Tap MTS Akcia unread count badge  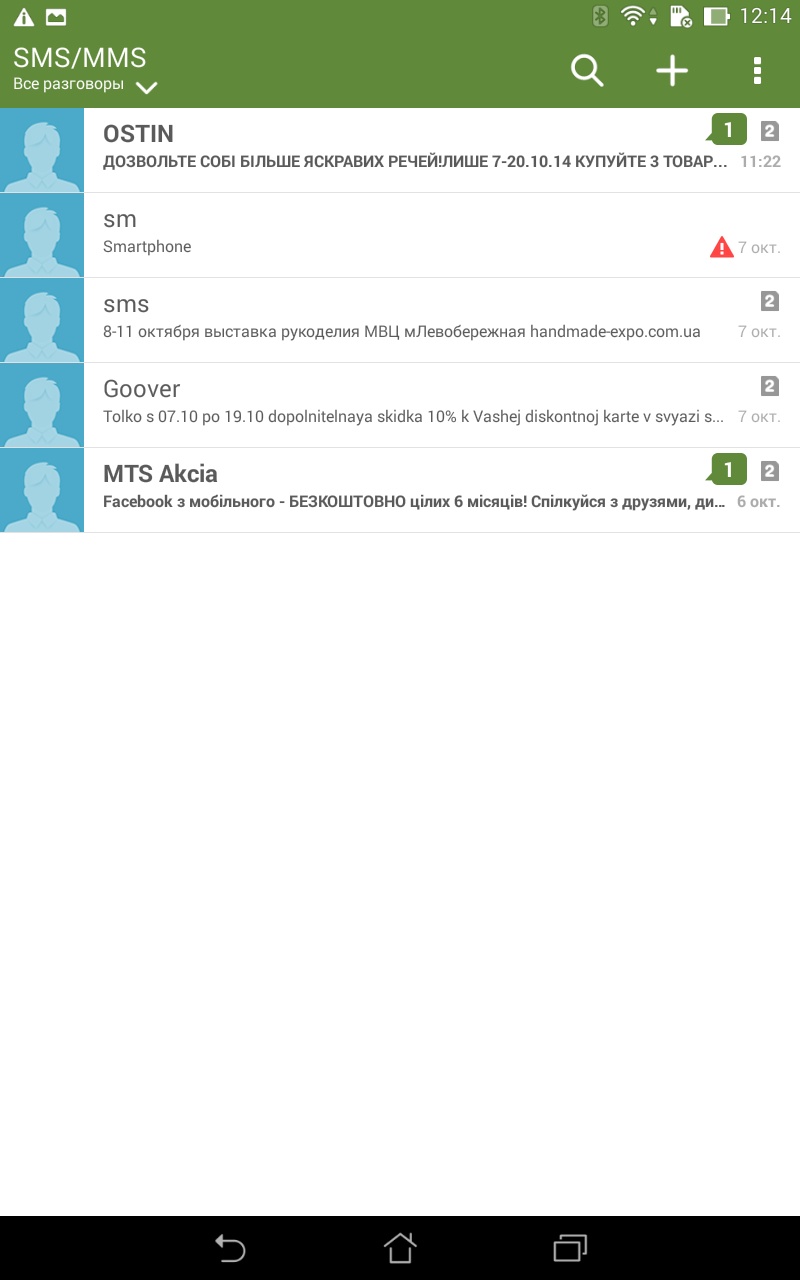[728, 470]
